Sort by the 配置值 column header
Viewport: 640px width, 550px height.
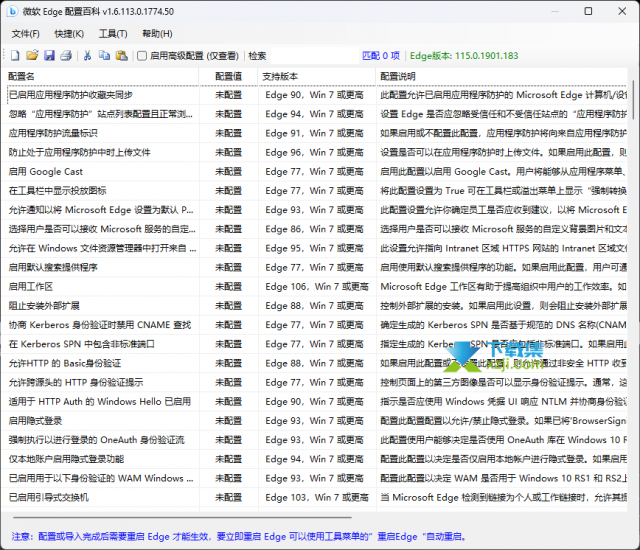(x=229, y=76)
